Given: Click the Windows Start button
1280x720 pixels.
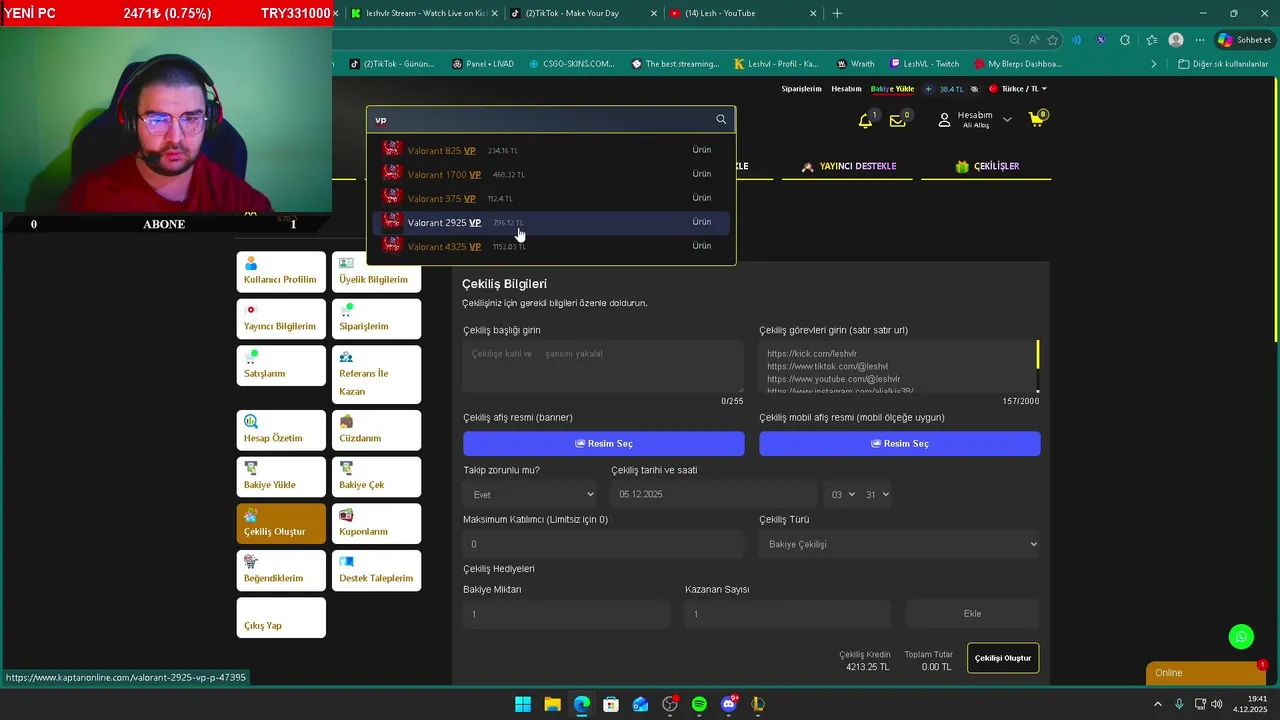Looking at the screenshot, I should click(x=522, y=704).
